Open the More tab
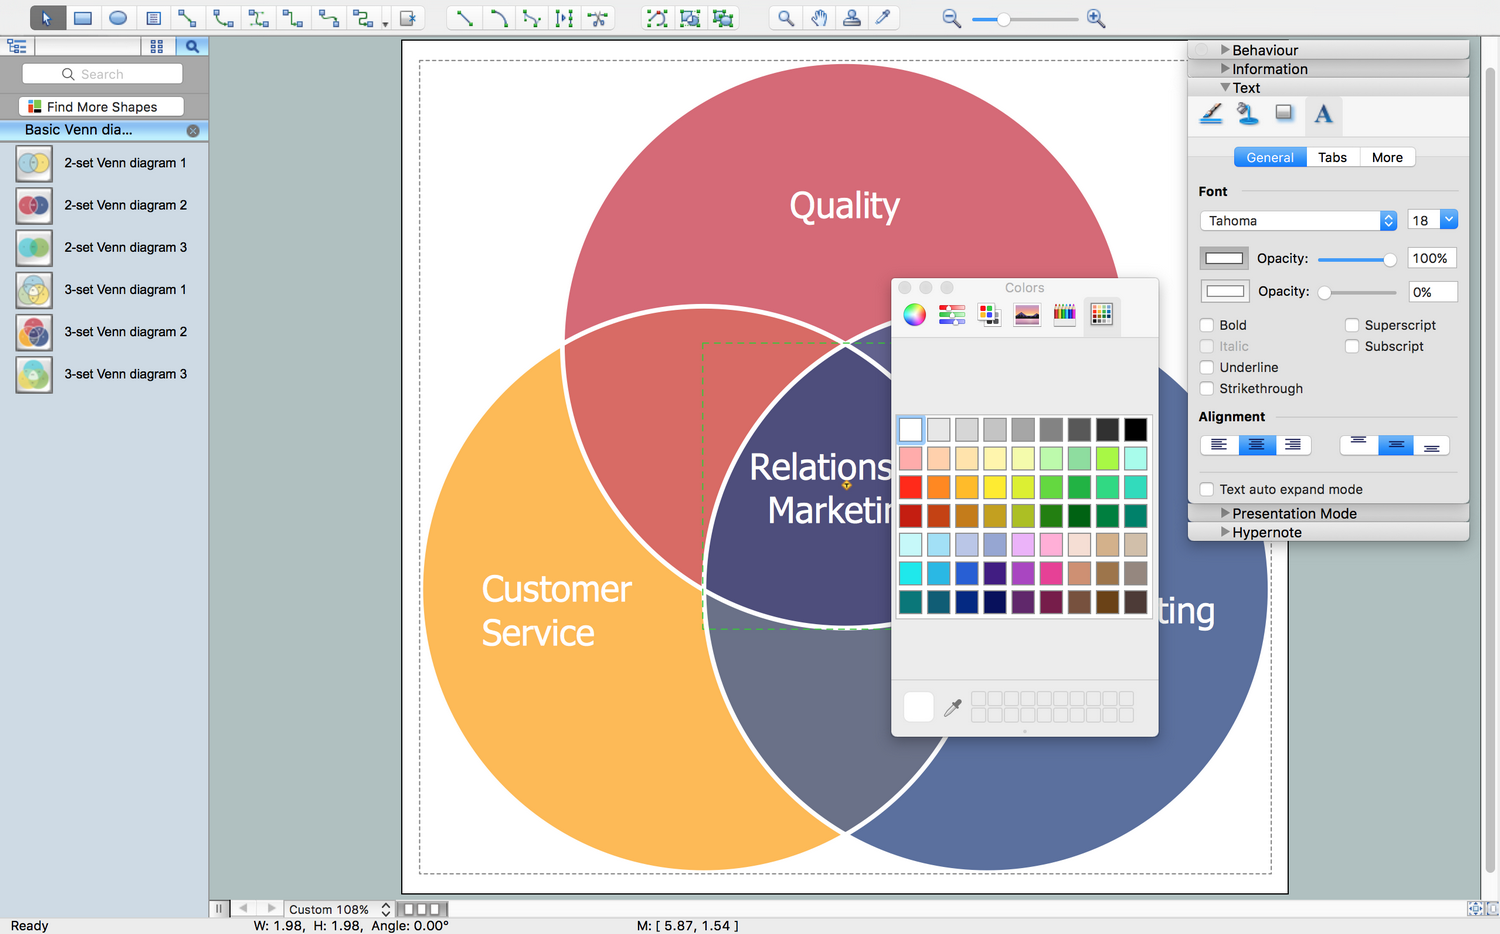Screen dimensions: 1500x934 tap(1387, 157)
